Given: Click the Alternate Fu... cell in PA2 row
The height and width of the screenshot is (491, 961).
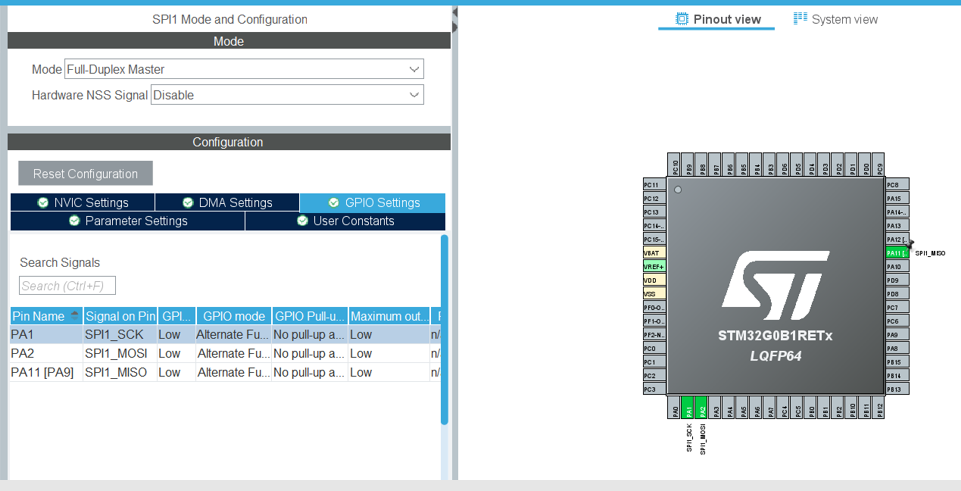Looking at the screenshot, I should pos(234,354).
